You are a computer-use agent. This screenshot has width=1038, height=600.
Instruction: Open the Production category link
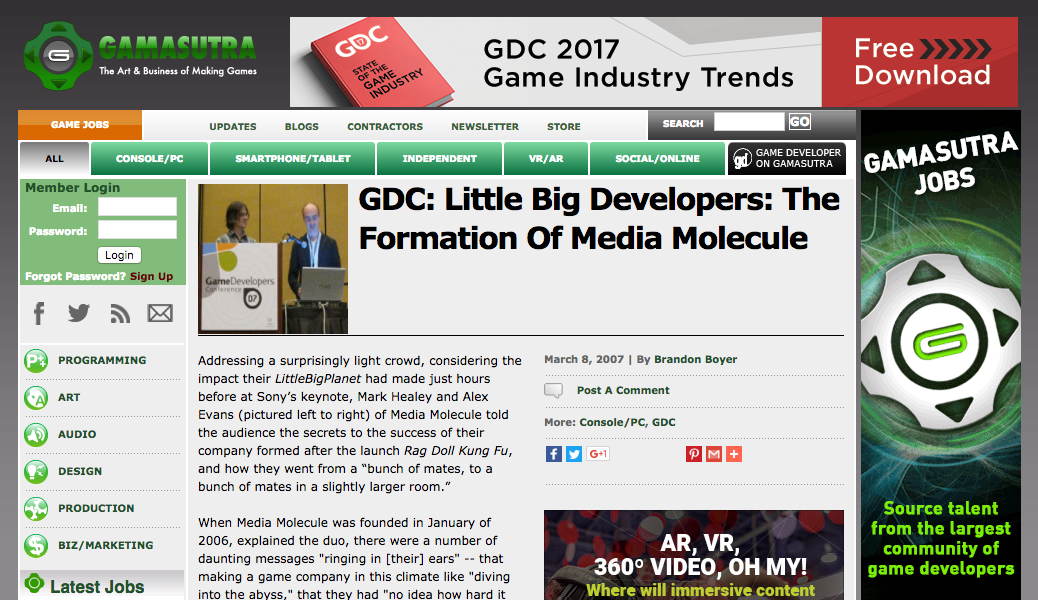(96, 509)
